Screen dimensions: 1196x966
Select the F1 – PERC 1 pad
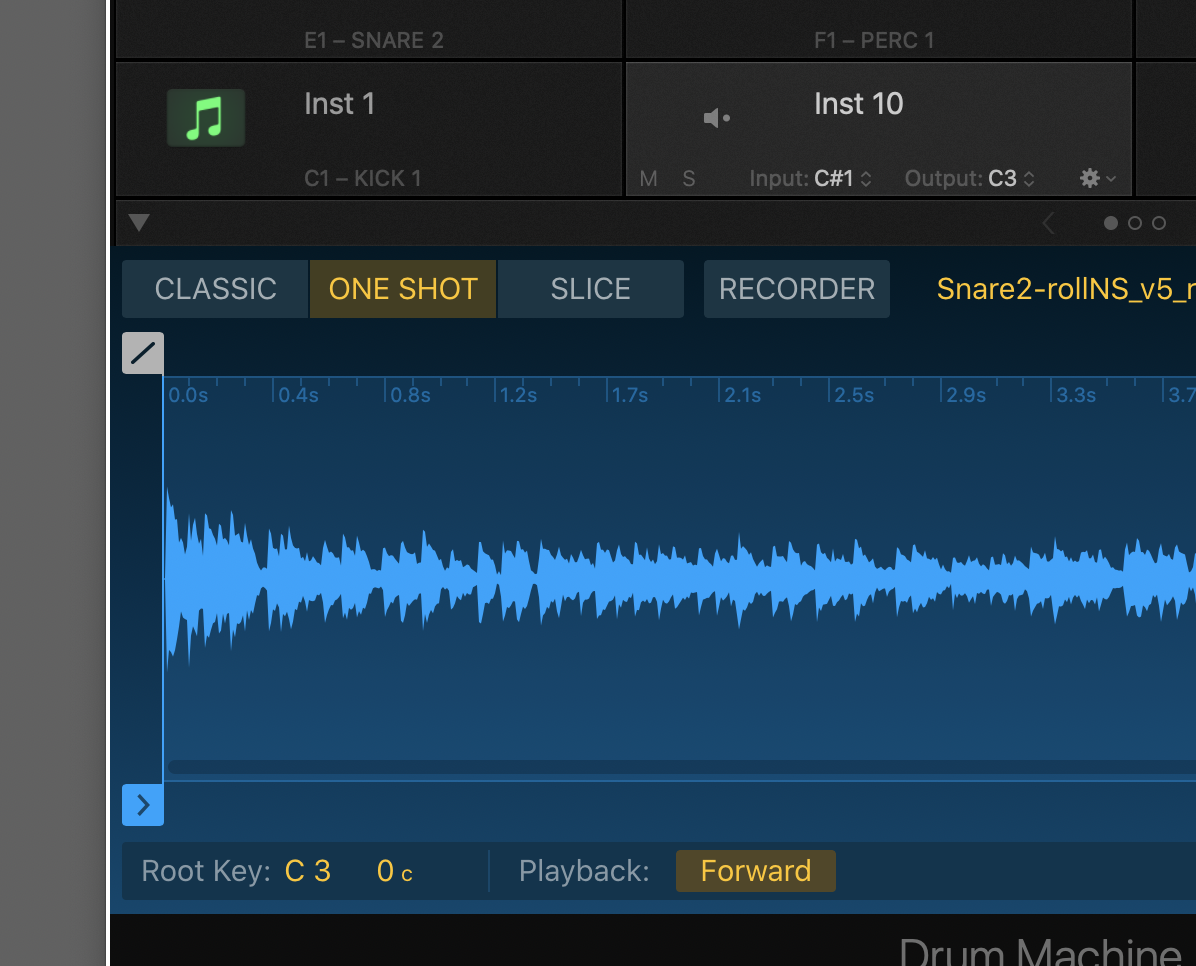pos(879,29)
